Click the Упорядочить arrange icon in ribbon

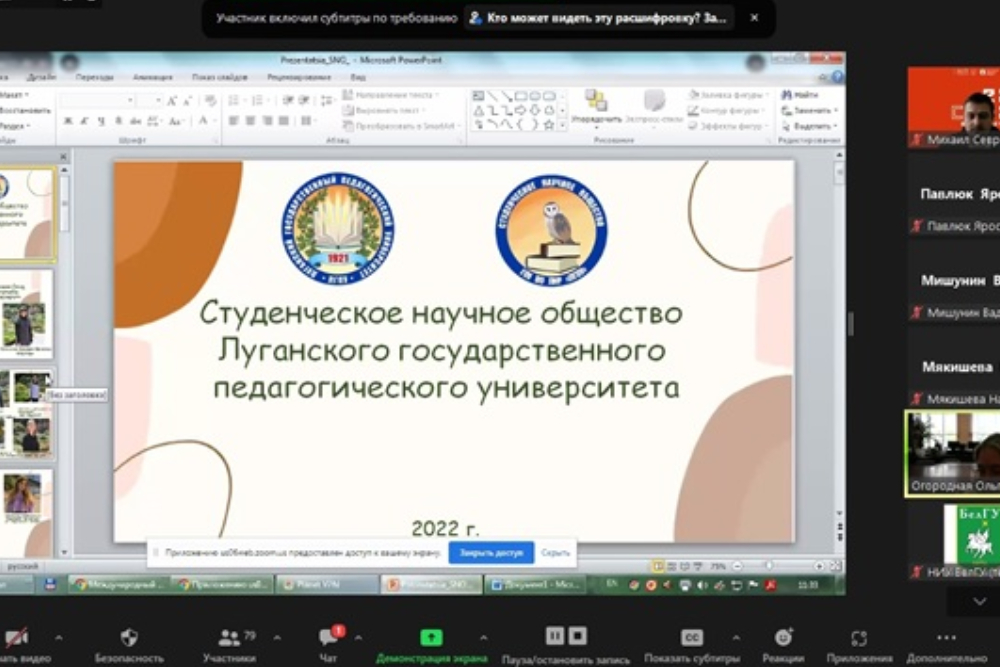click(597, 105)
